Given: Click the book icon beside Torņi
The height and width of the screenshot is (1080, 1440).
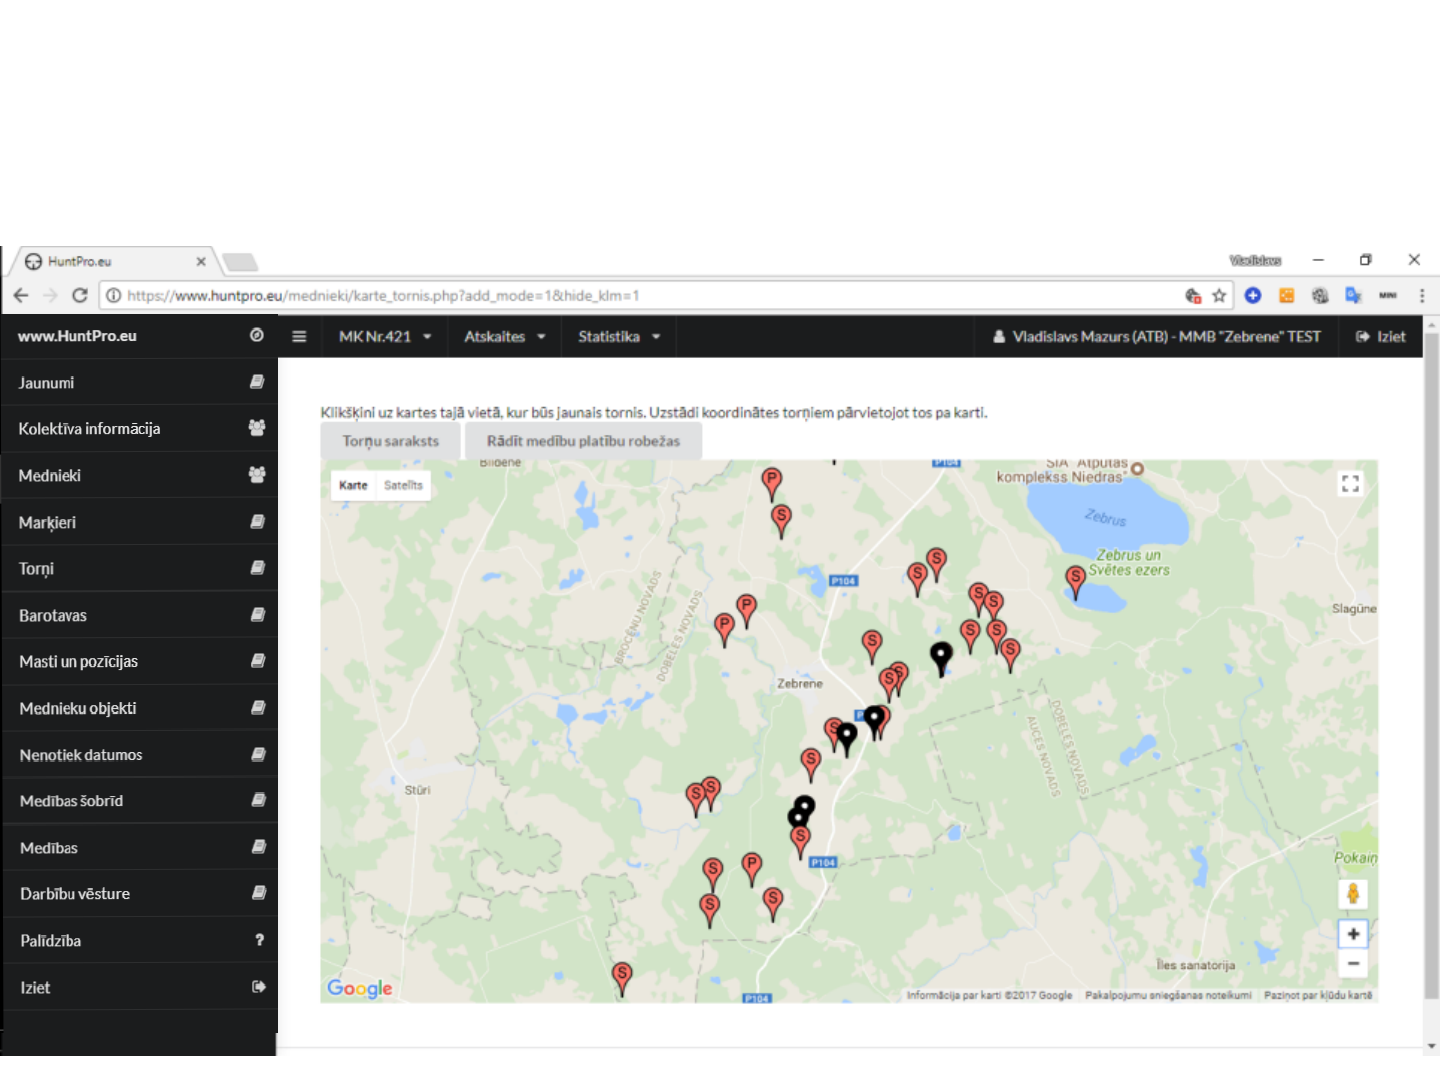Looking at the screenshot, I should (x=257, y=568).
